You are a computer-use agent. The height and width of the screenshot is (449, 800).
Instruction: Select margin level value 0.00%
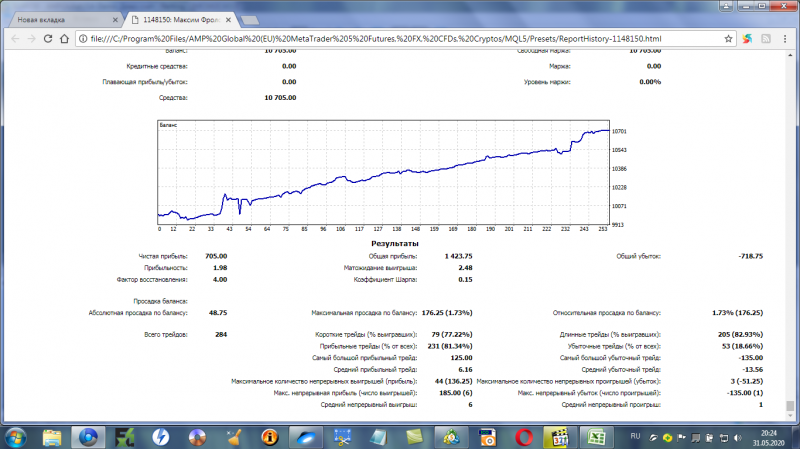(x=650, y=82)
